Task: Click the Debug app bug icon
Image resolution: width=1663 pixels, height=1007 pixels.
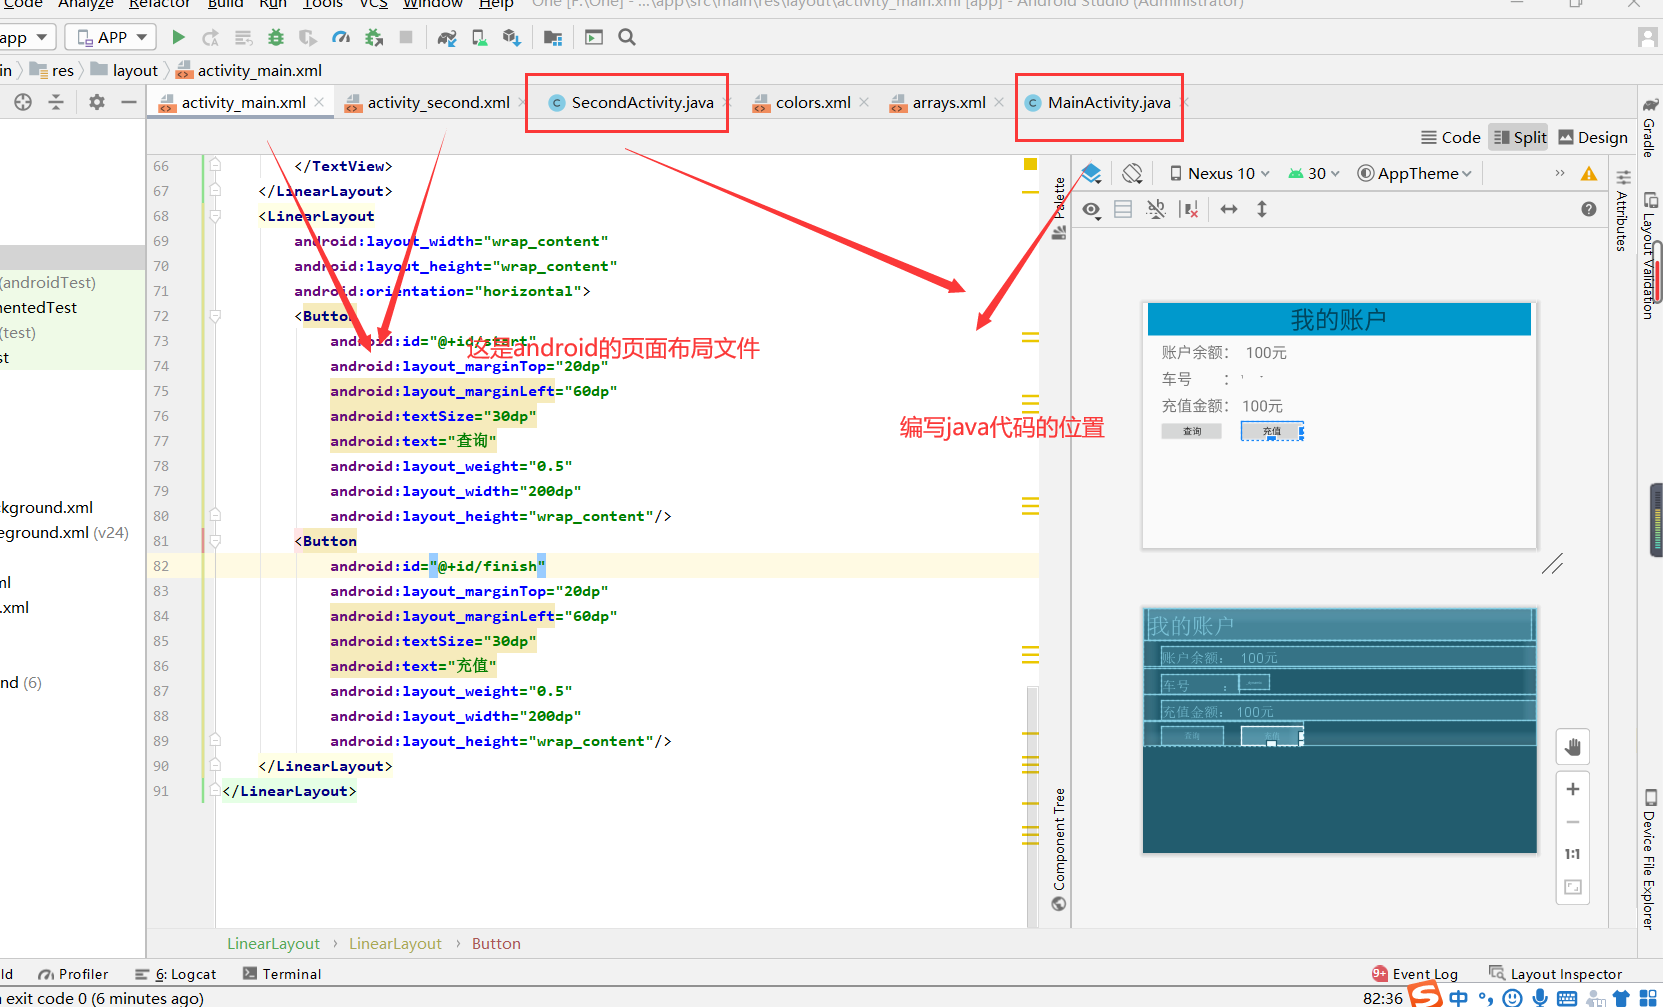Action: pos(276,37)
